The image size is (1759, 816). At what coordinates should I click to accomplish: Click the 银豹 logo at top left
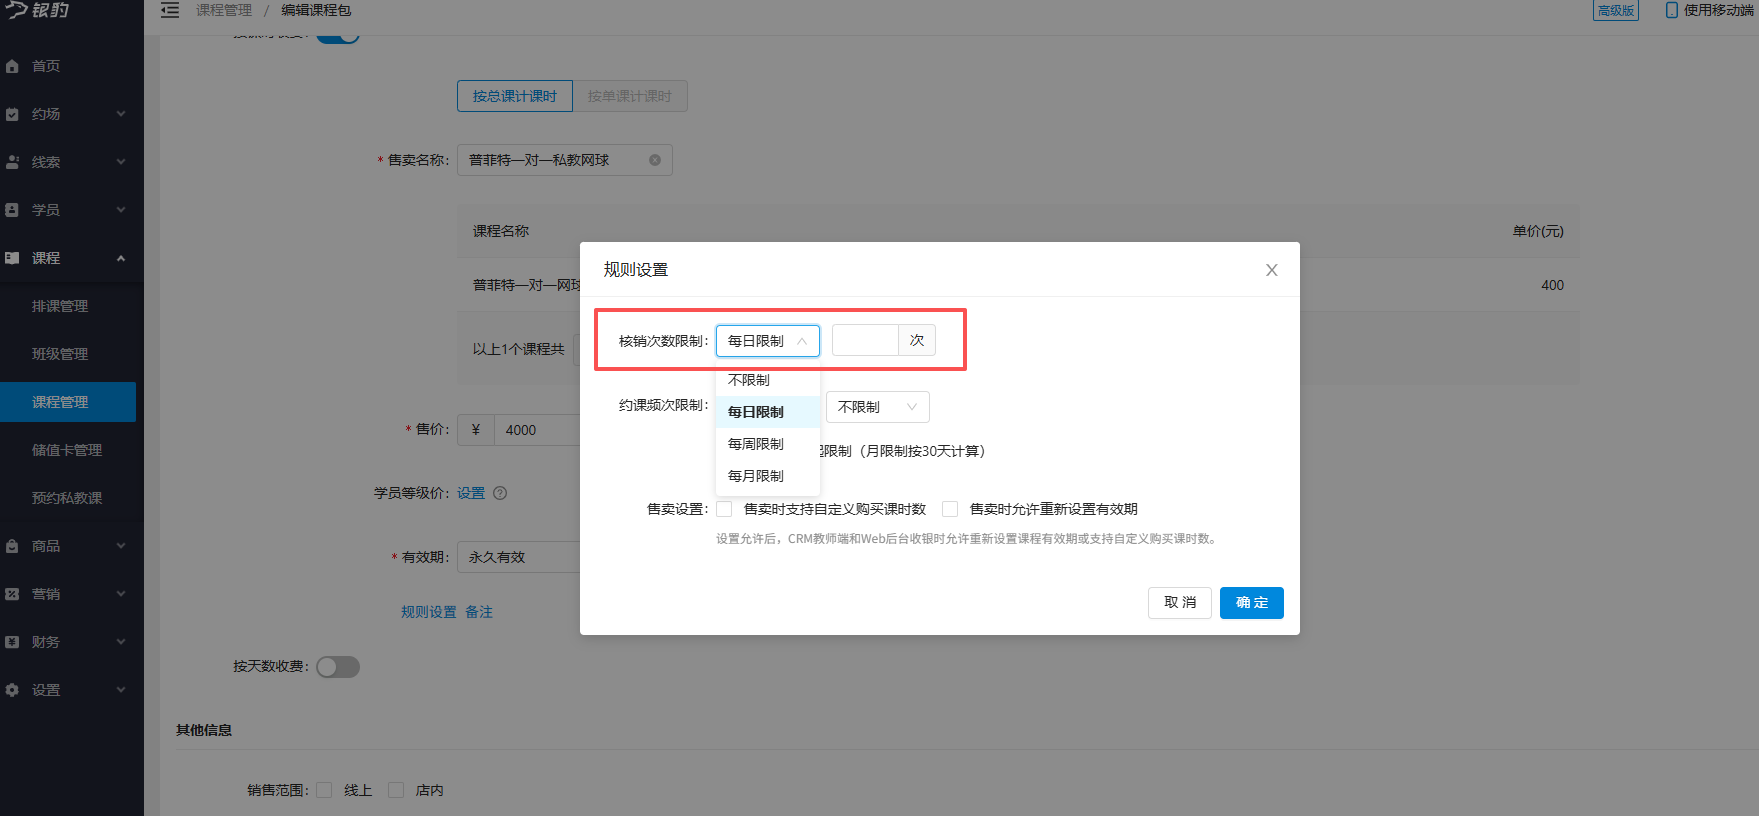pyautogui.click(x=38, y=10)
